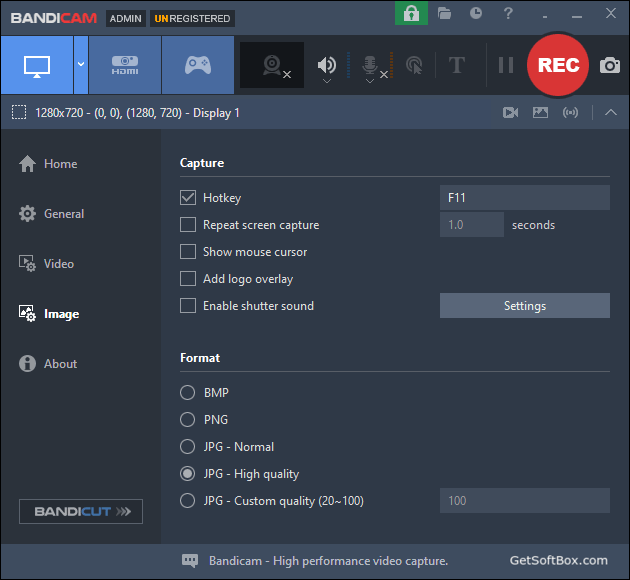Start recording with the REC button
Viewport: 630px width, 580px height.
558,65
